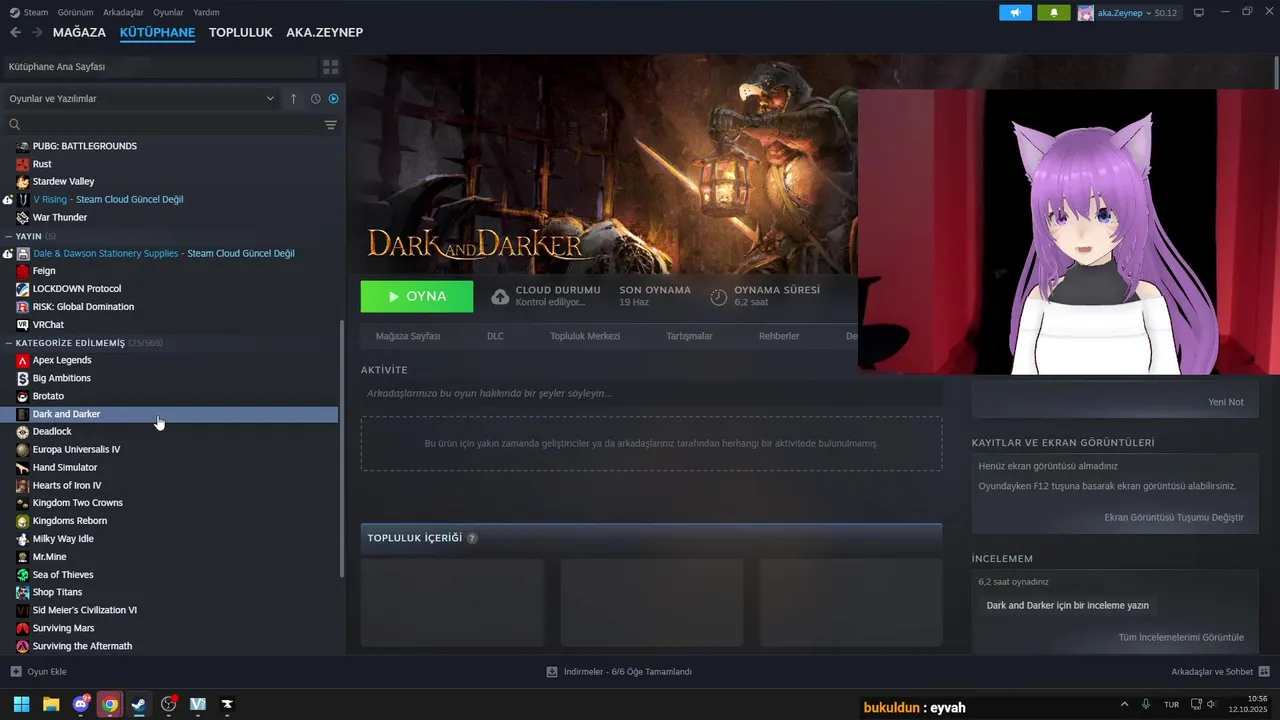
Task: Open Discord from the taskbar
Action: [x=81, y=704]
